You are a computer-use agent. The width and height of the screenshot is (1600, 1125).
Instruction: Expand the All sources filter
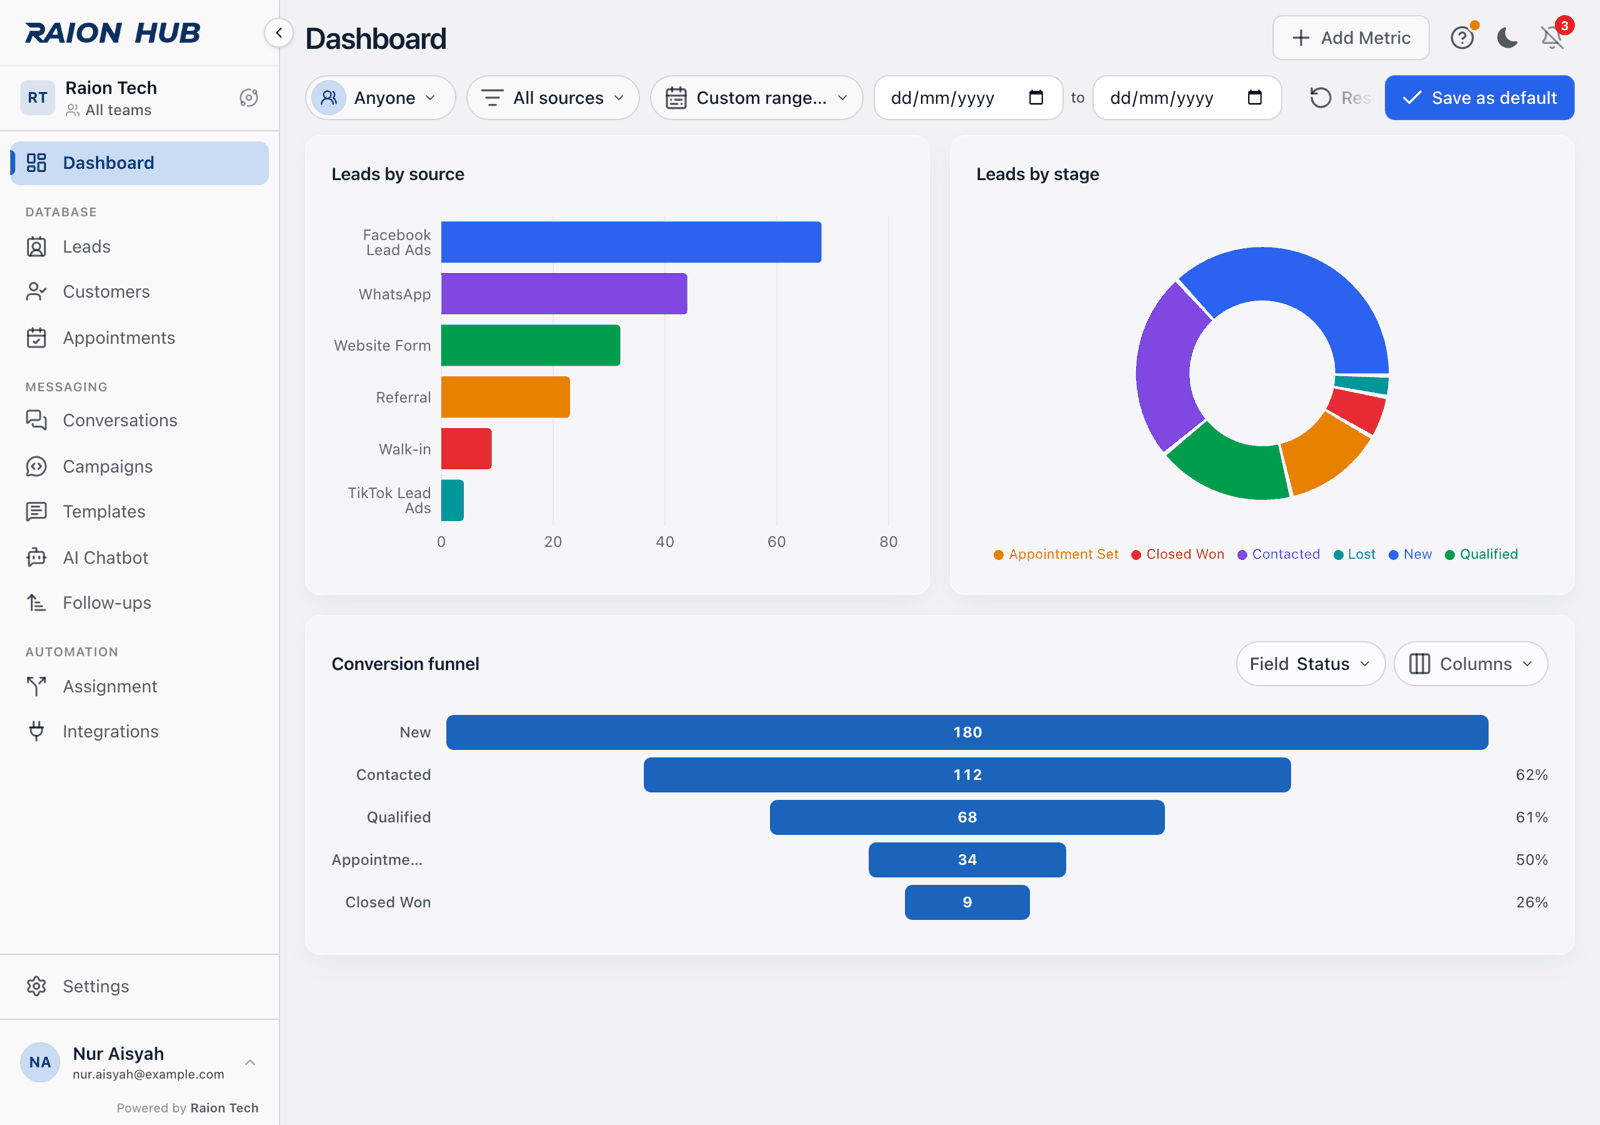tap(553, 98)
